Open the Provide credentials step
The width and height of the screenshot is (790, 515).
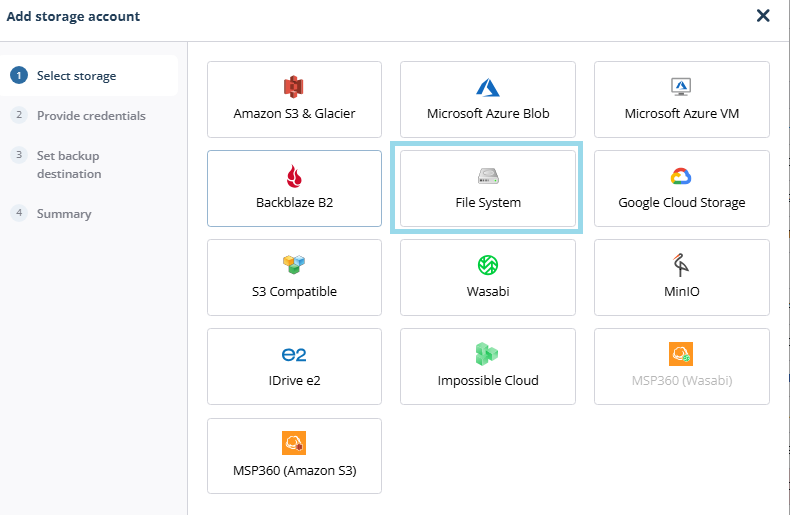91,115
